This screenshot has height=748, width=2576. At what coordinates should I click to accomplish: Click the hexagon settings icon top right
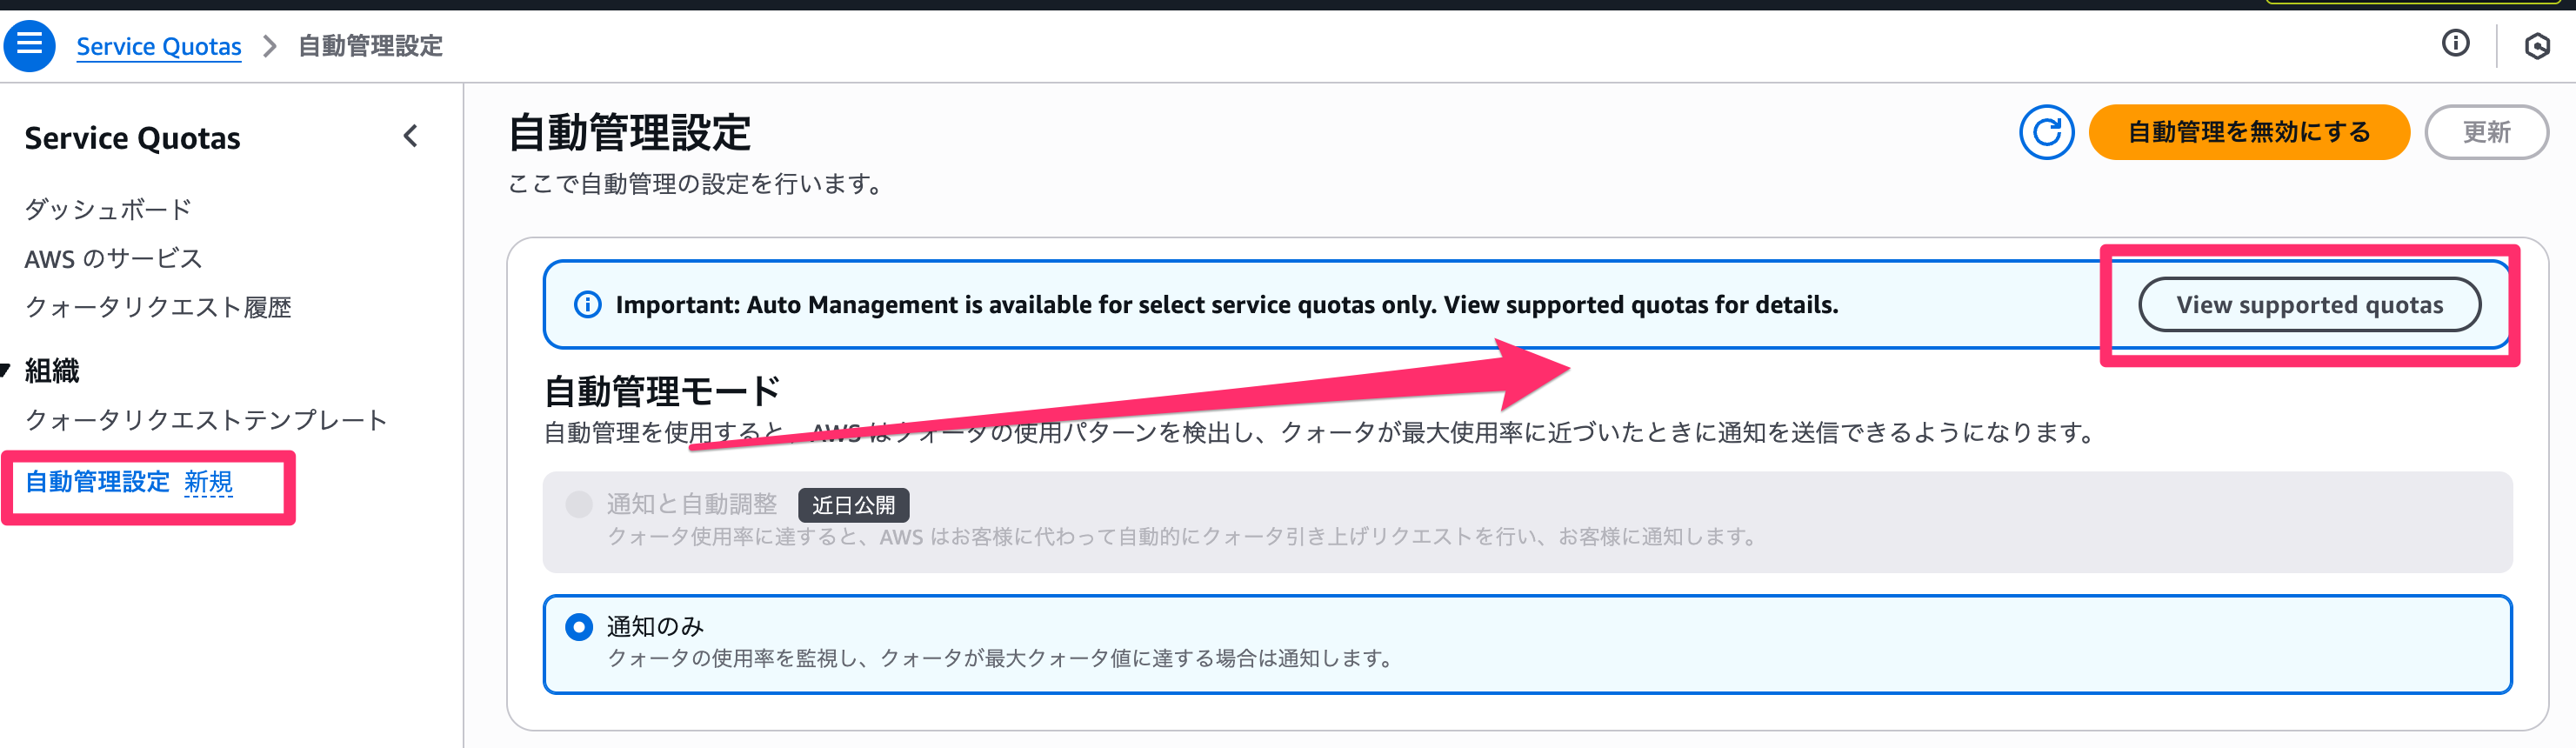[2536, 46]
